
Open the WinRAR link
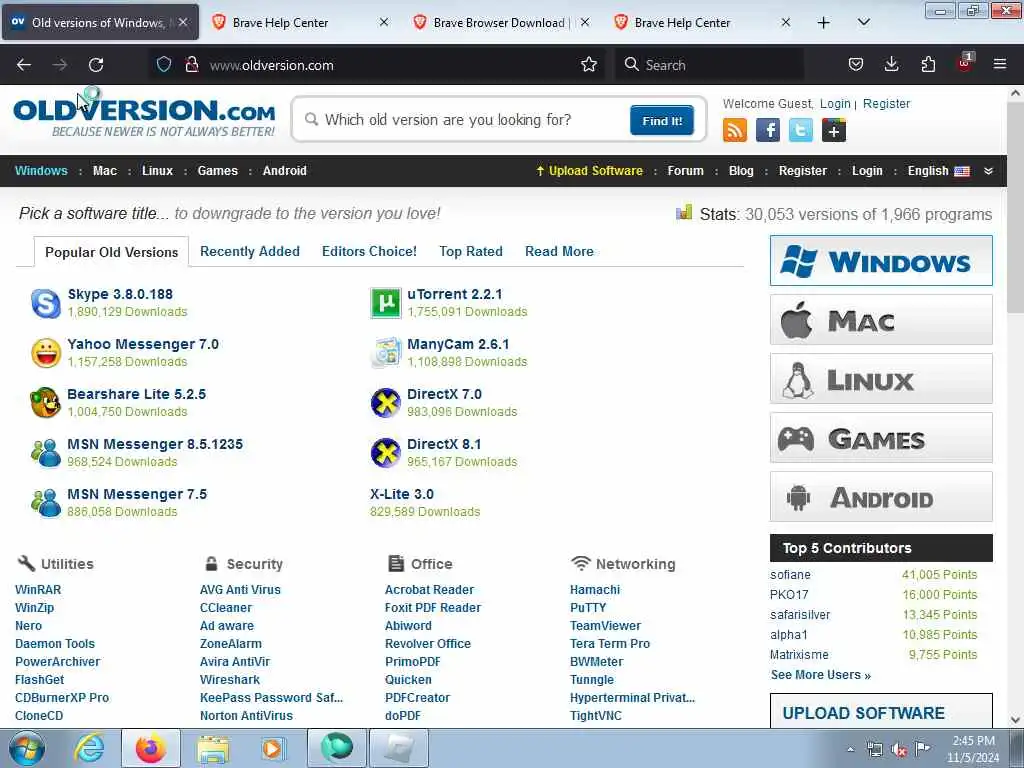pyautogui.click(x=38, y=590)
